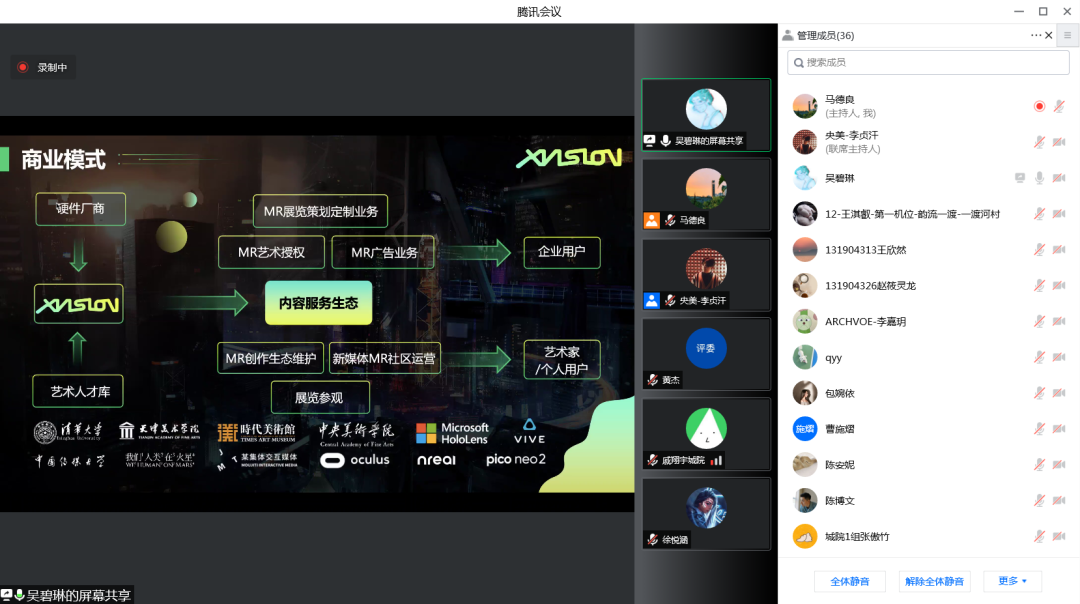The width and height of the screenshot is (1080, 604).
Task: Select the 黄杰 video tile with 评委 avatar
Action: click(706, 355)
